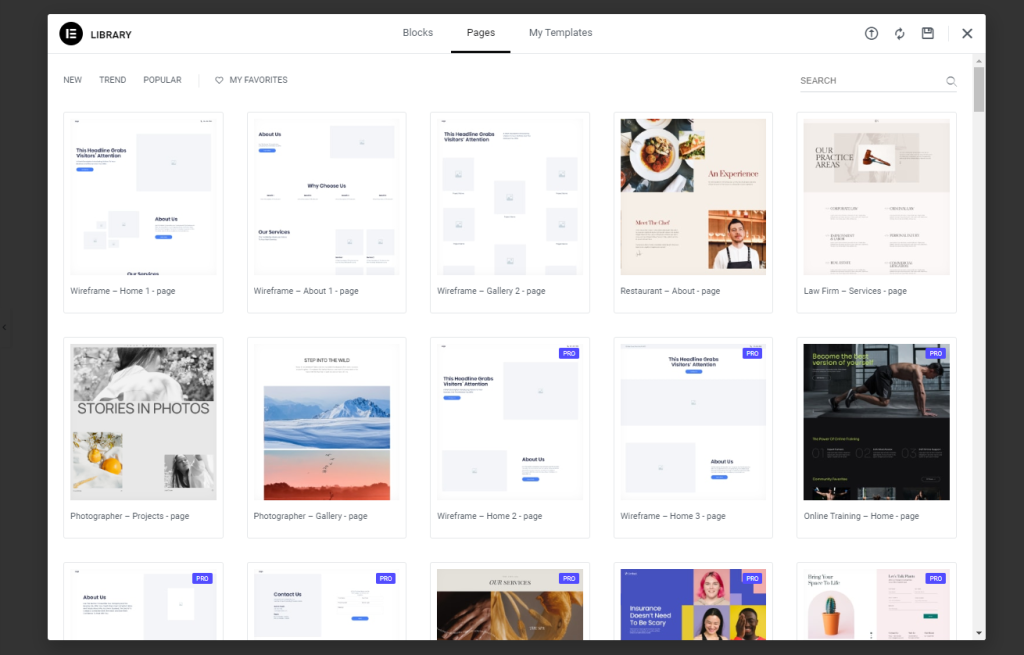Select the TREND filter
The image size is (1024, 655).
click(x=112, y=79)
